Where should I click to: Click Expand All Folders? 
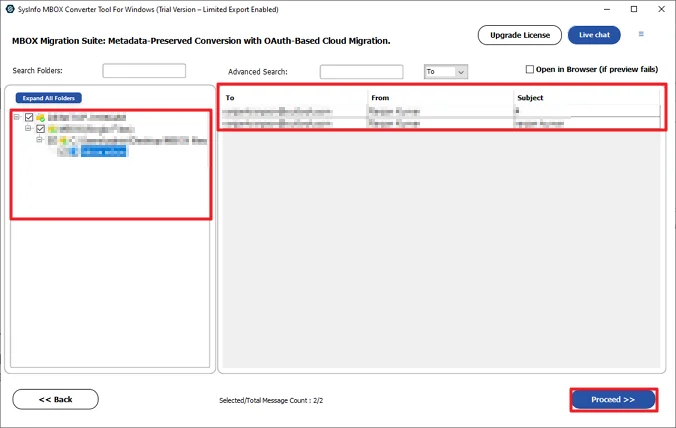click(x=49, y=98)
